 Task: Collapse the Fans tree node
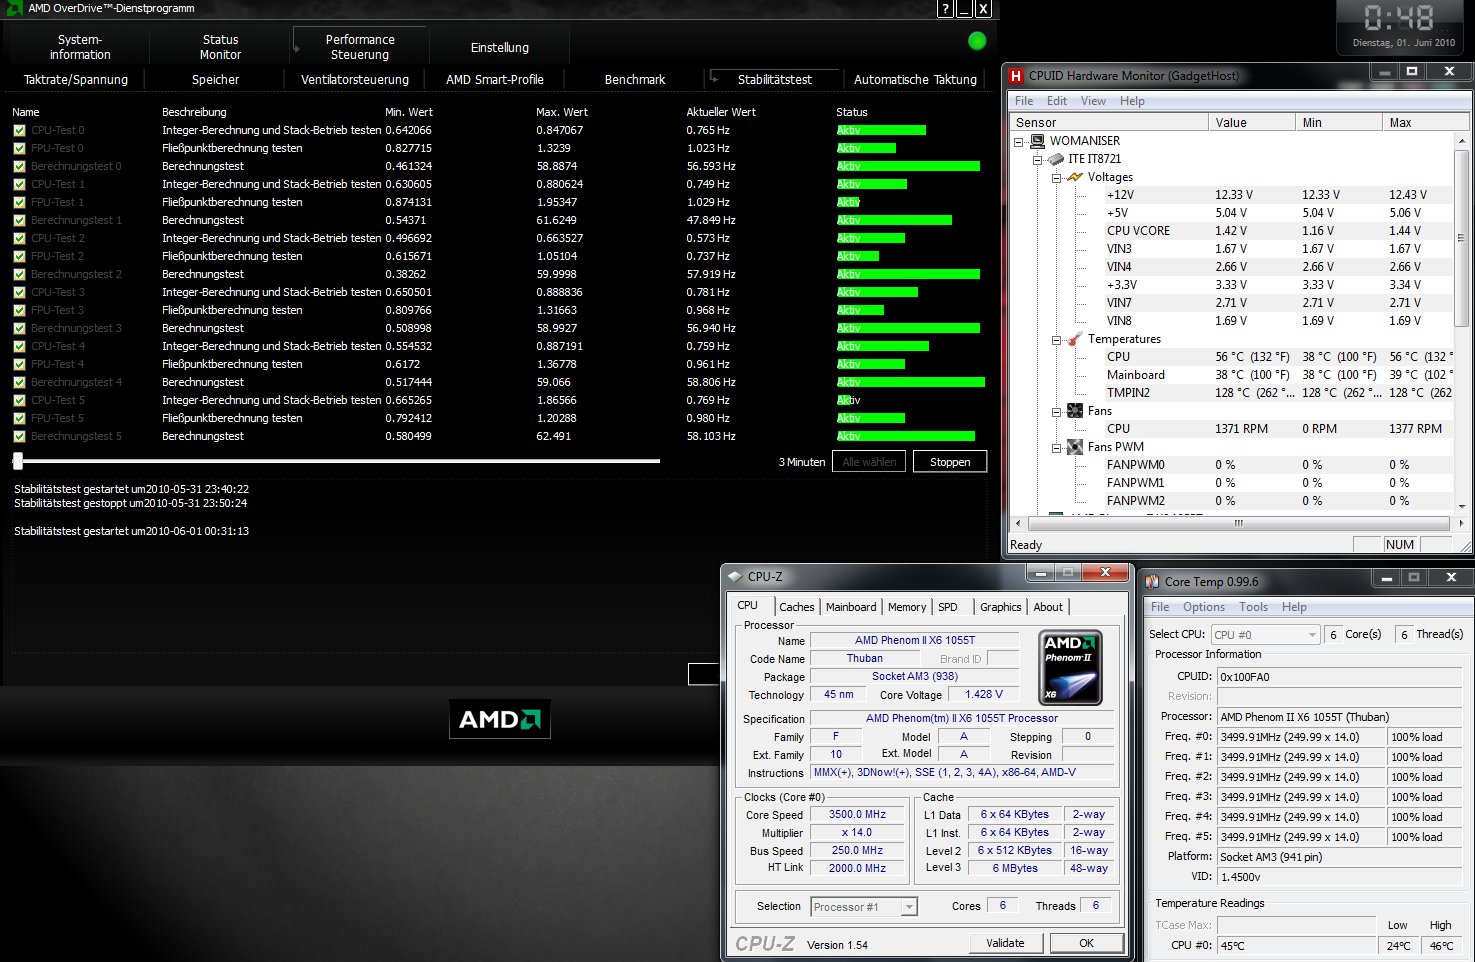pos(1056,411)
